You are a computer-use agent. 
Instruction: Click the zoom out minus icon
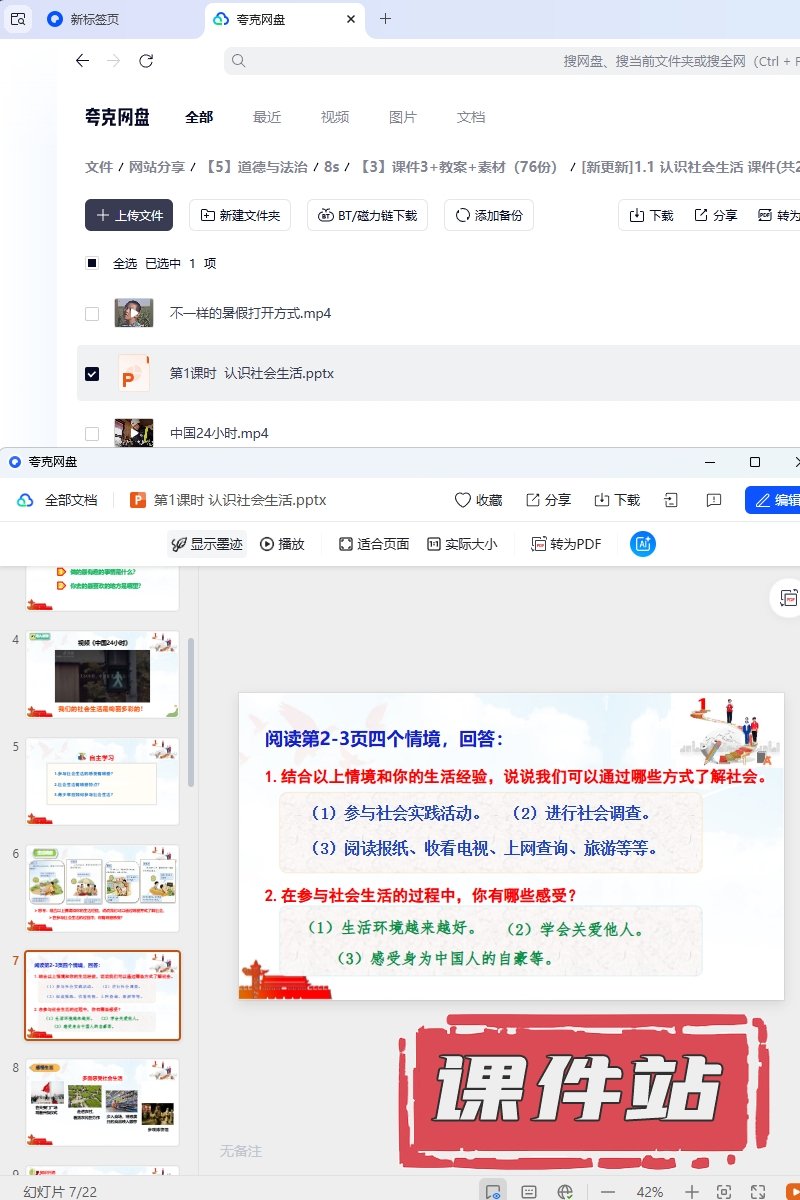click(608, 1192)
